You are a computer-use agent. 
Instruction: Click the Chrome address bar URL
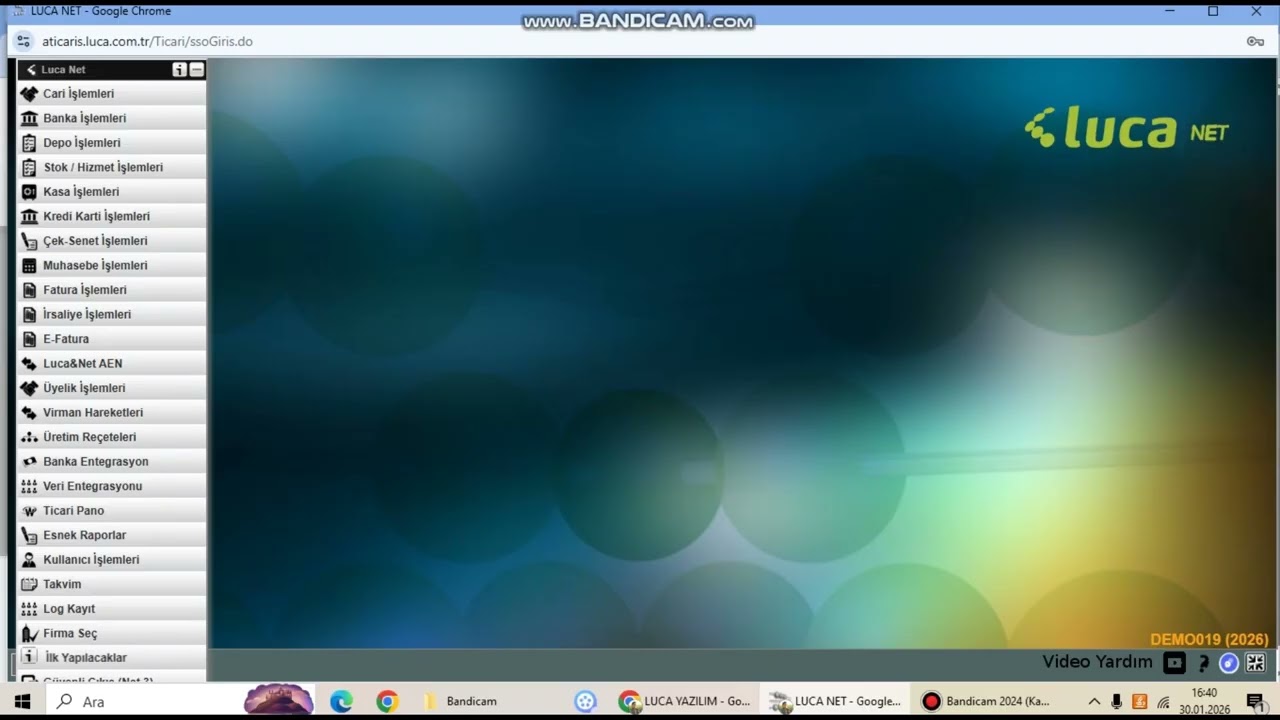click(147, 42)
